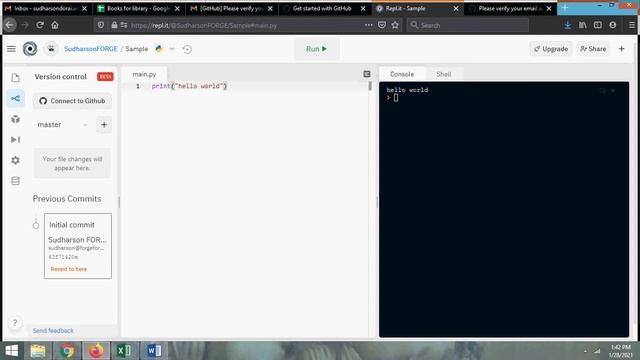Open the repl history clock icon
This screenshot has width=640, height=360.
[187, 49]
